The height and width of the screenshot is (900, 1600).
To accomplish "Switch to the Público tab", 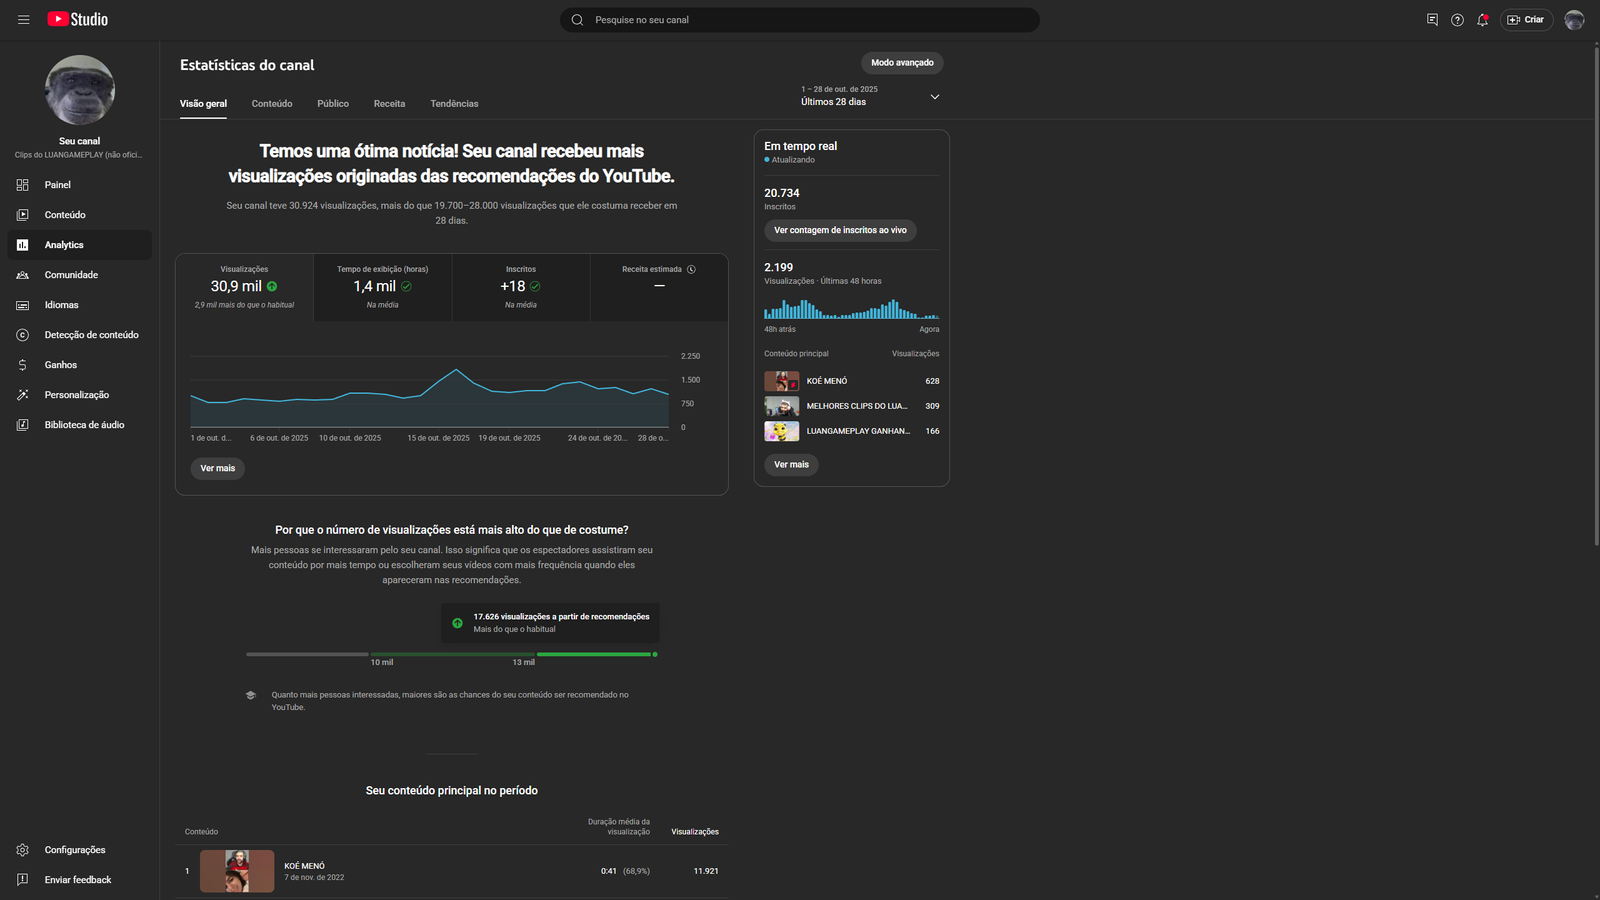I will pyautogui.click(x=333, y=104).
